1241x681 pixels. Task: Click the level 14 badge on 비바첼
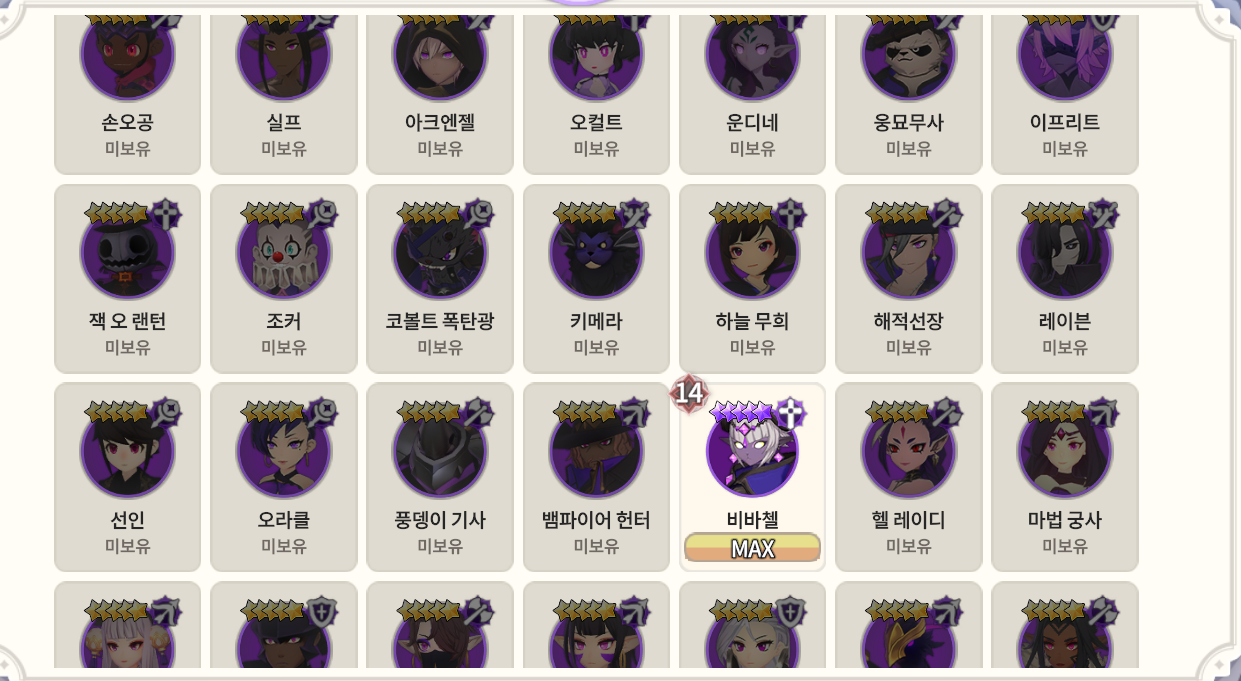coord(688,393)
